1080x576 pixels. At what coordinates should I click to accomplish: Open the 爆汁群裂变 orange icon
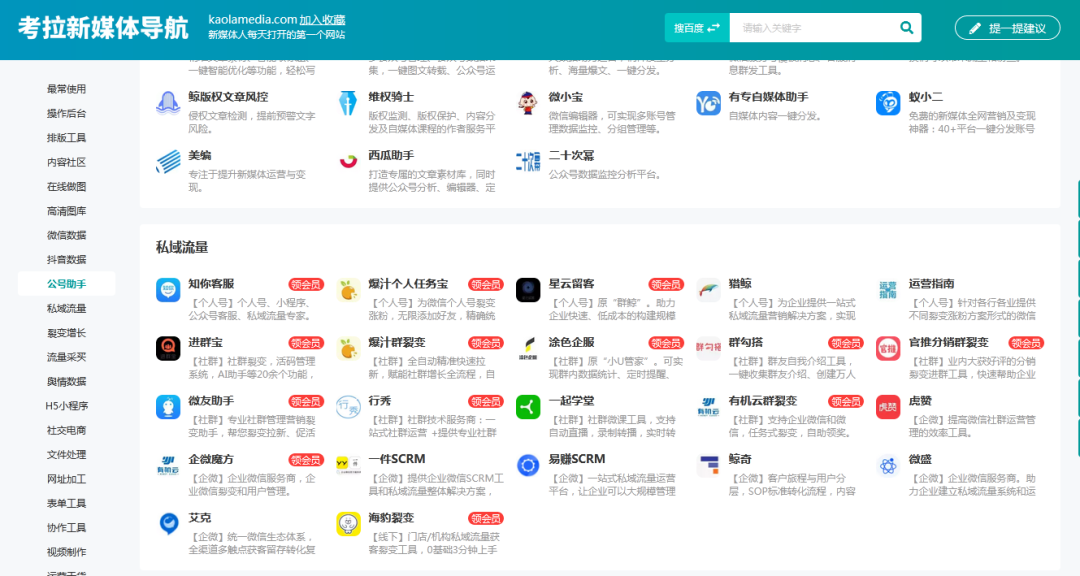348,349
